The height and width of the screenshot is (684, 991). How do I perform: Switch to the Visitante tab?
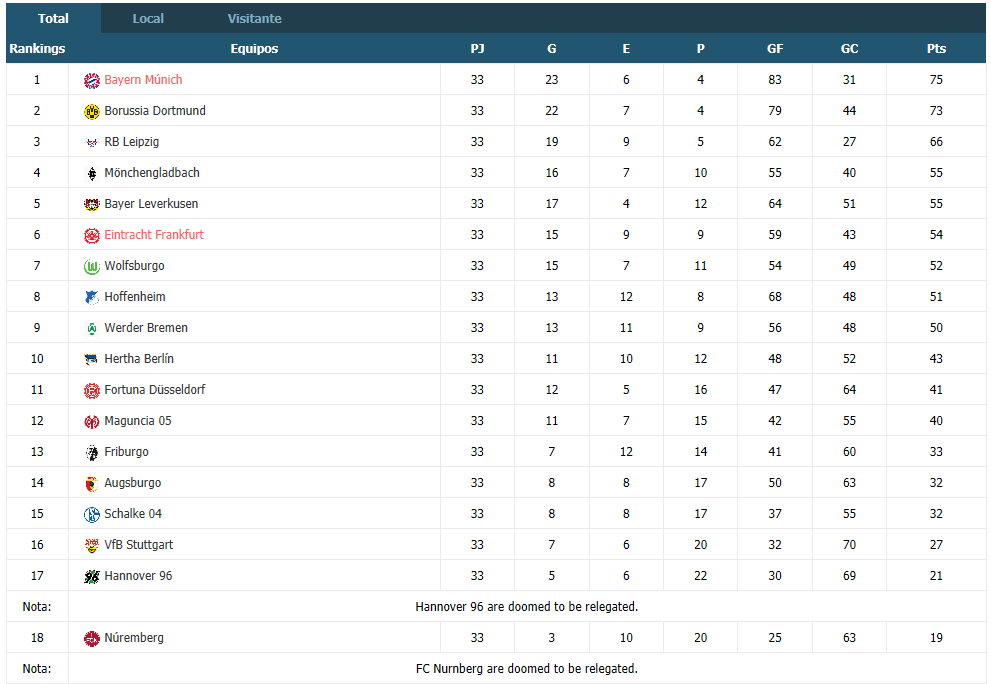coord(255,18)
